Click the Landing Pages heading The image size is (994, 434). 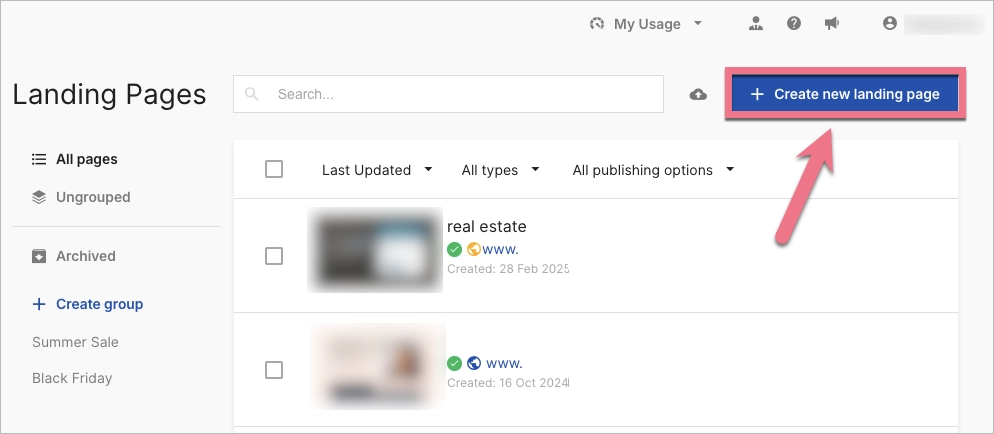click(x=110, y=94)
